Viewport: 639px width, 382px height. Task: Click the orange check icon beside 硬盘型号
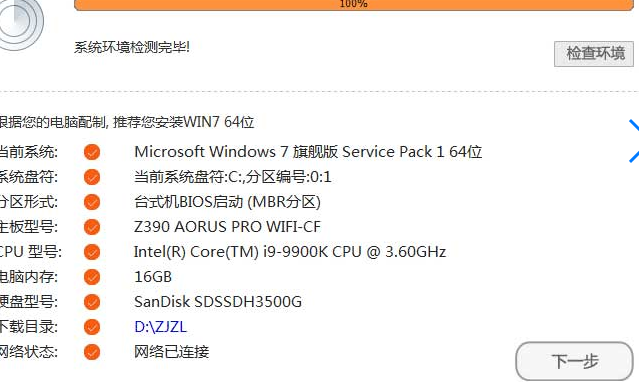(x=92, y=302)
